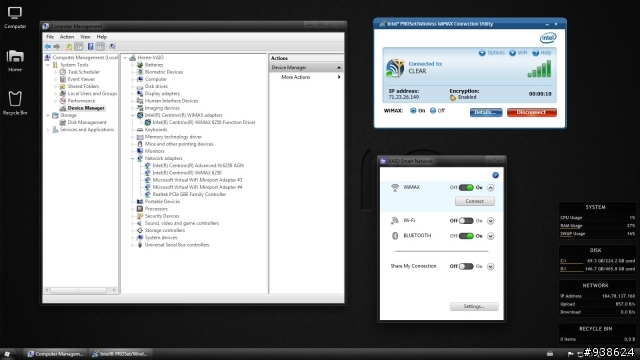Open the Computer desktop icon
Image resolution: width=640 pixels, height=360 pixels.
15,18
